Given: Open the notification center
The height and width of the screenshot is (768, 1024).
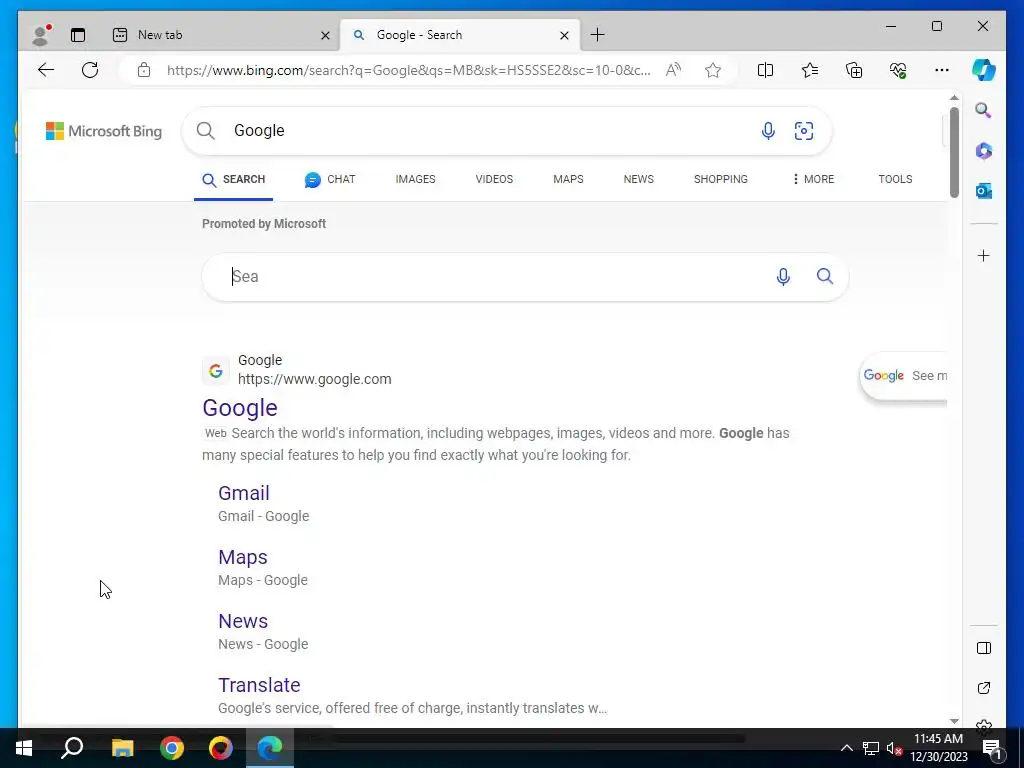Looking at the screenshot, I should (x=992, y=748).
